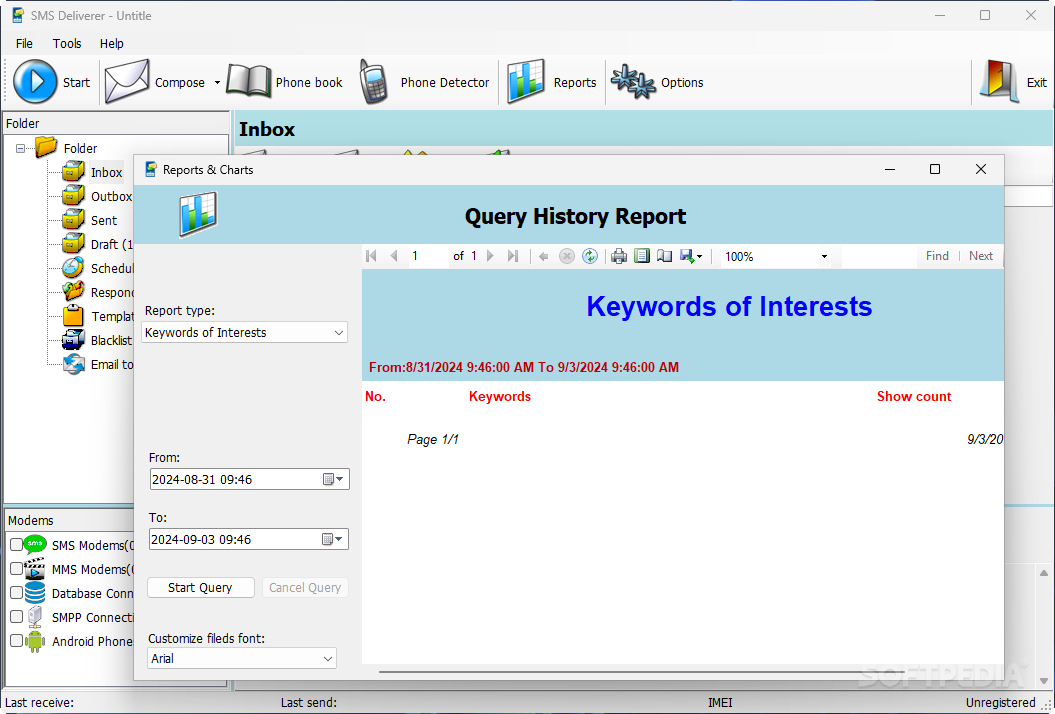Toggle print layout view icon

point(642,256)
